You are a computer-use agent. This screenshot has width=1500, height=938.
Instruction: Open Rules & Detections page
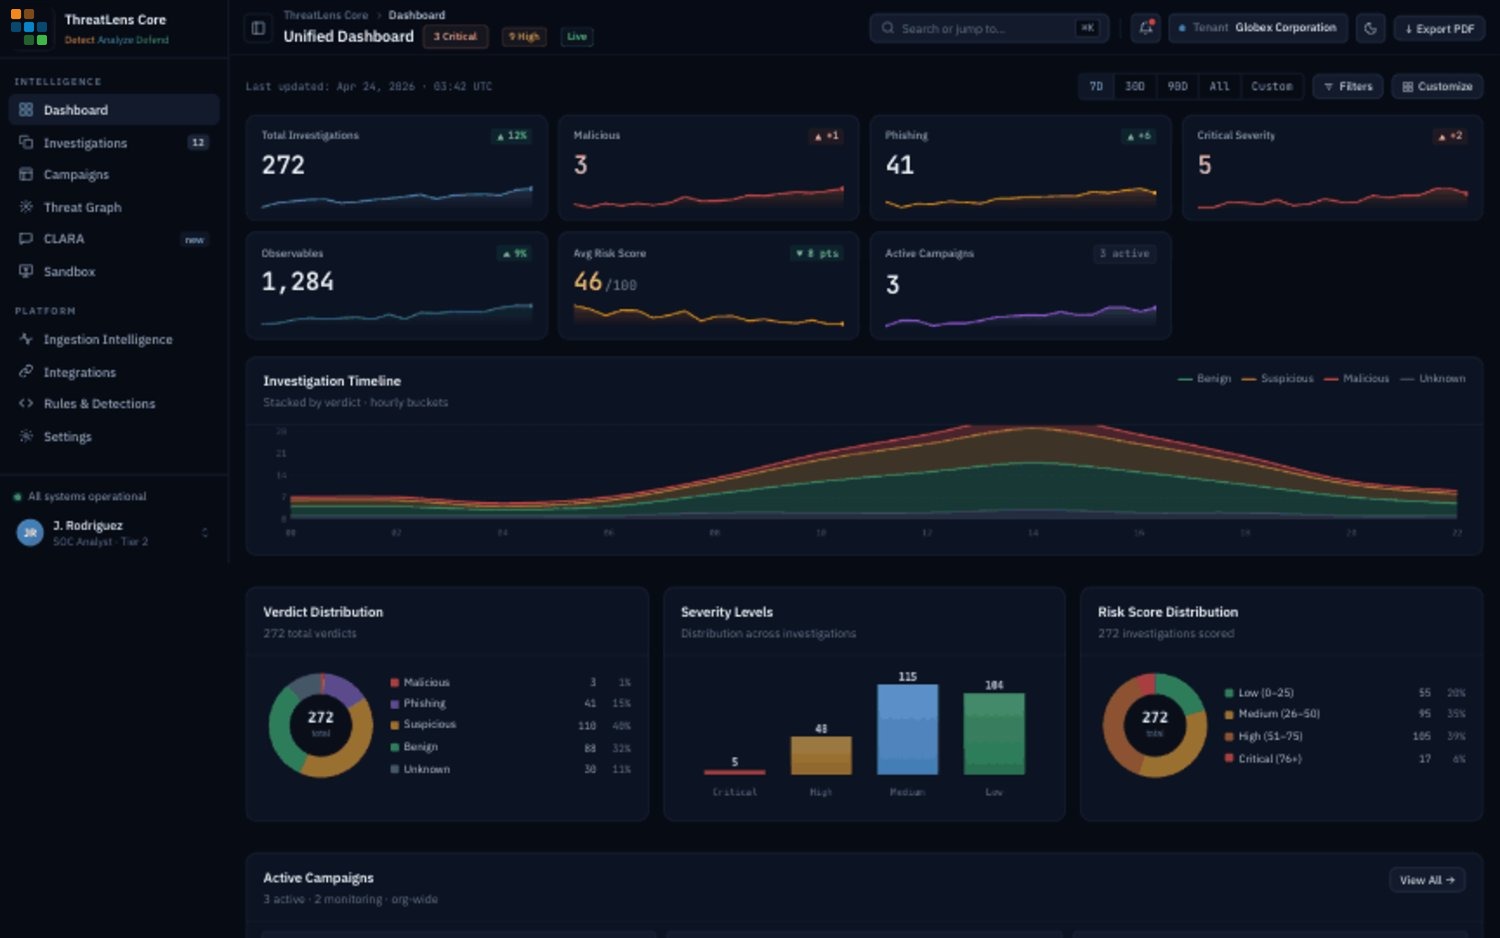tap(114, 404)
